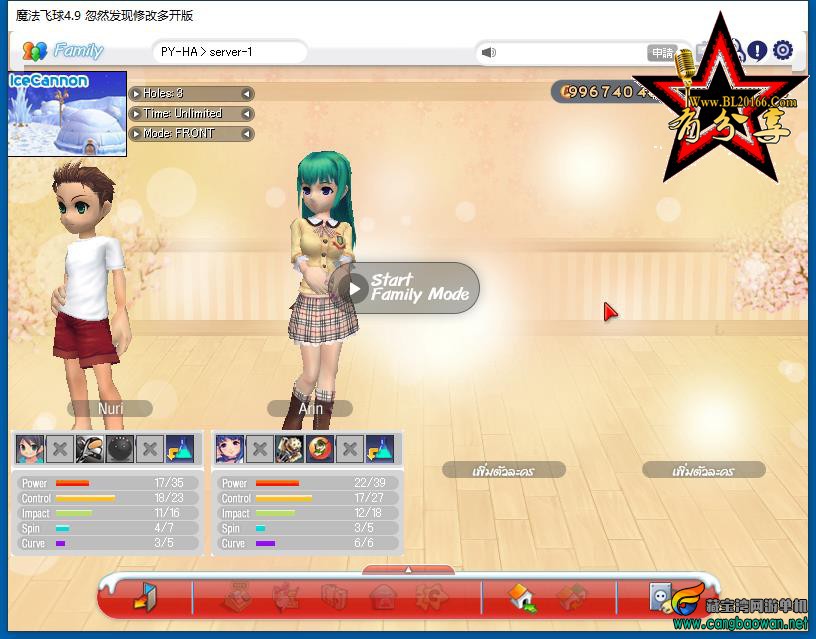
Task: Click the empty slot beside Arin's portrait
Action: (260, 449)
